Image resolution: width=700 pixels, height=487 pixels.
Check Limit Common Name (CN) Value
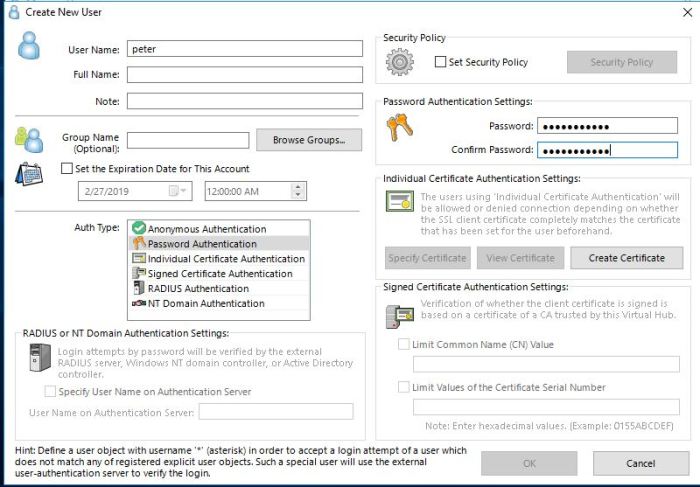point(404,344)
